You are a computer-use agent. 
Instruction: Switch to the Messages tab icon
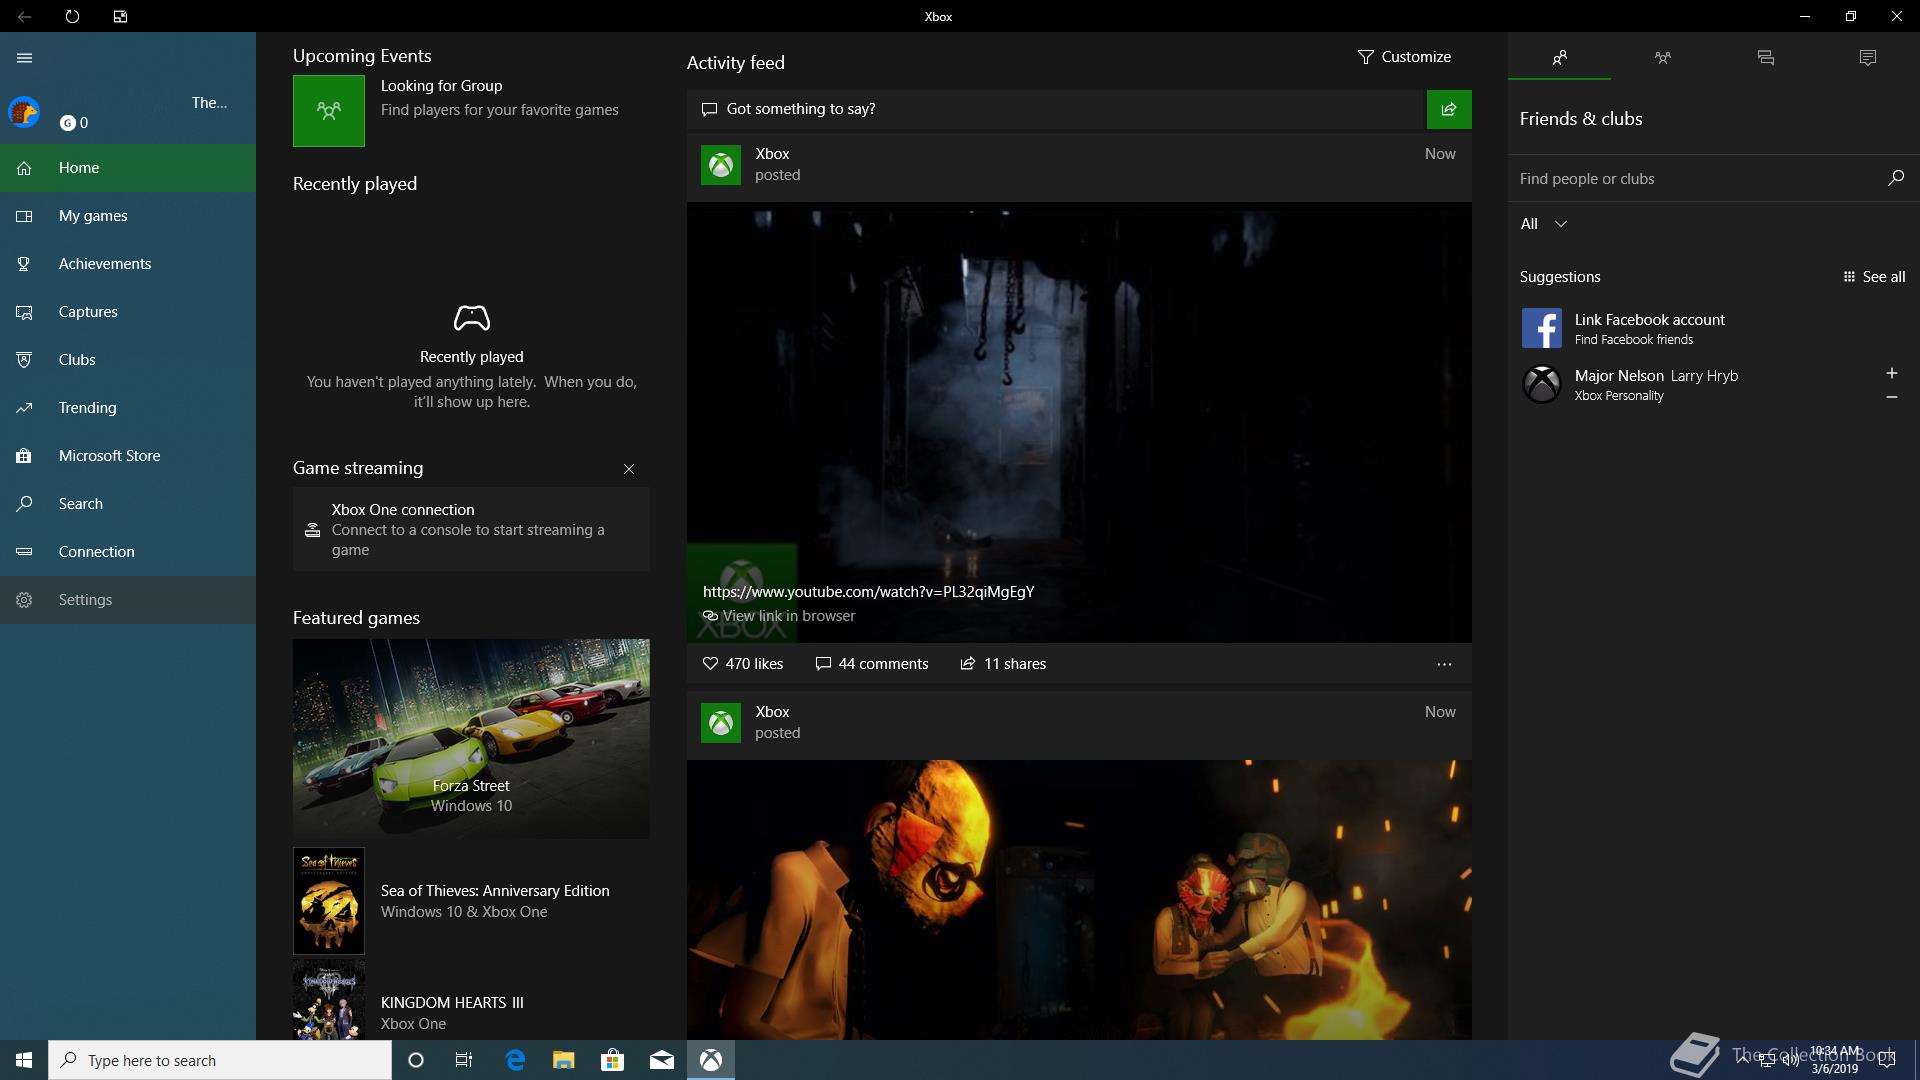[x=1765, y=57]
